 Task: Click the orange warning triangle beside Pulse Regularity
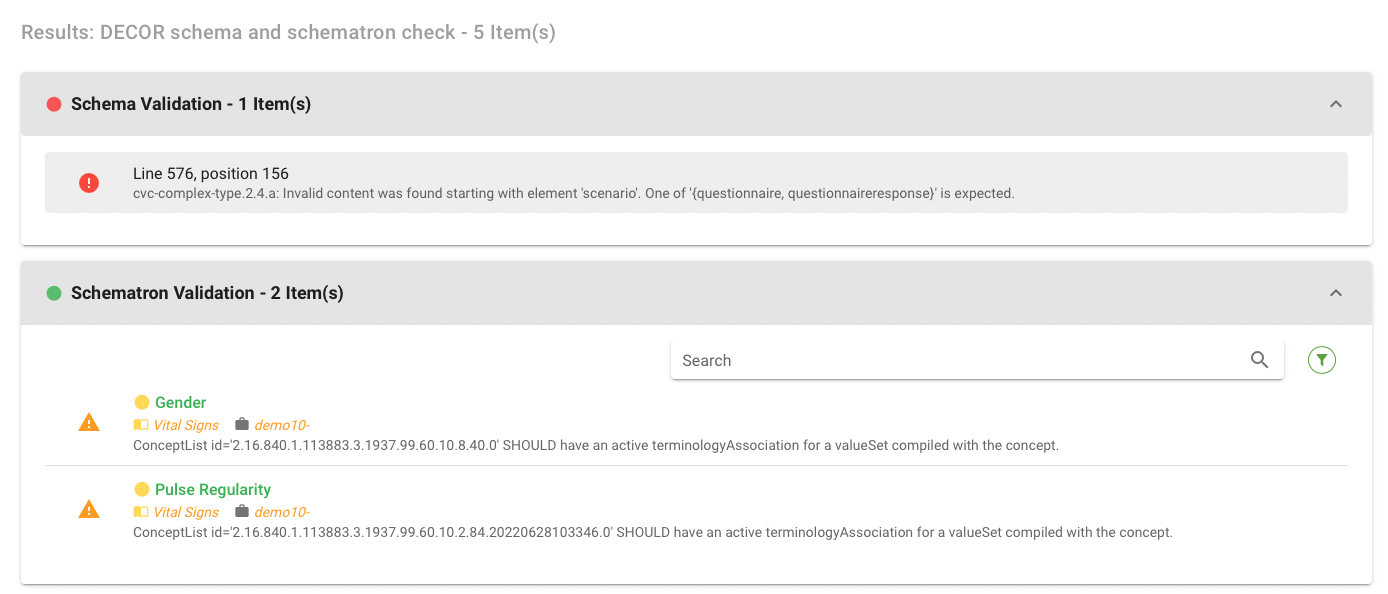(89, 510)
